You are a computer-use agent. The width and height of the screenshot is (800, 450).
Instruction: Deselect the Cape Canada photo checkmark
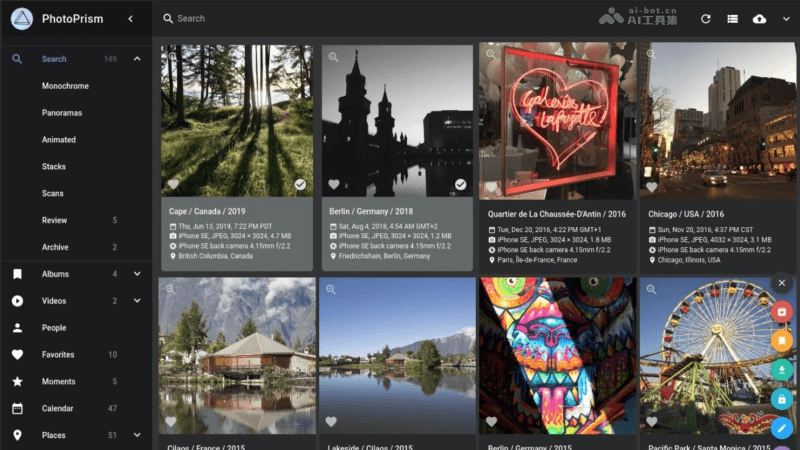pyautogui.click(x=300, y=184)
